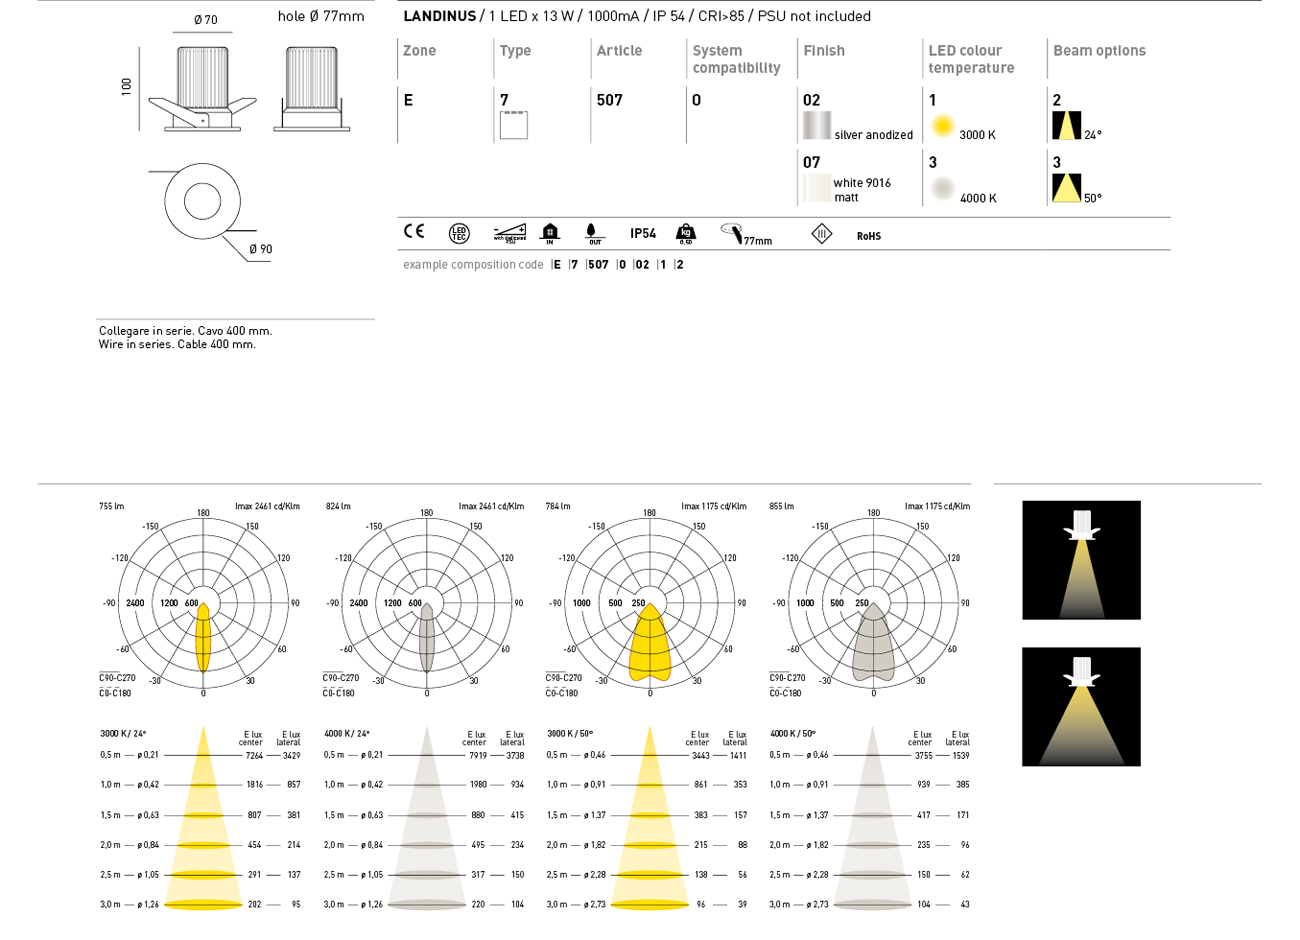Click the LANDINUS product title
The width and height of the screenshot is (1300, 940).
(439, 16)
